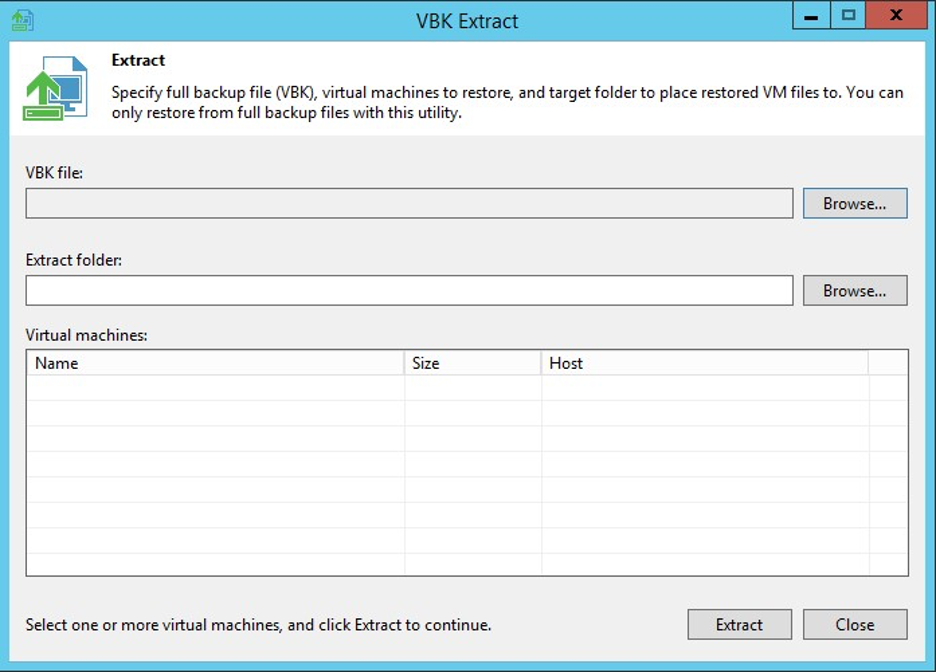936x672 pixels.
Task: Click the empty first row of virtual machines list
Action: click(467, 388)
